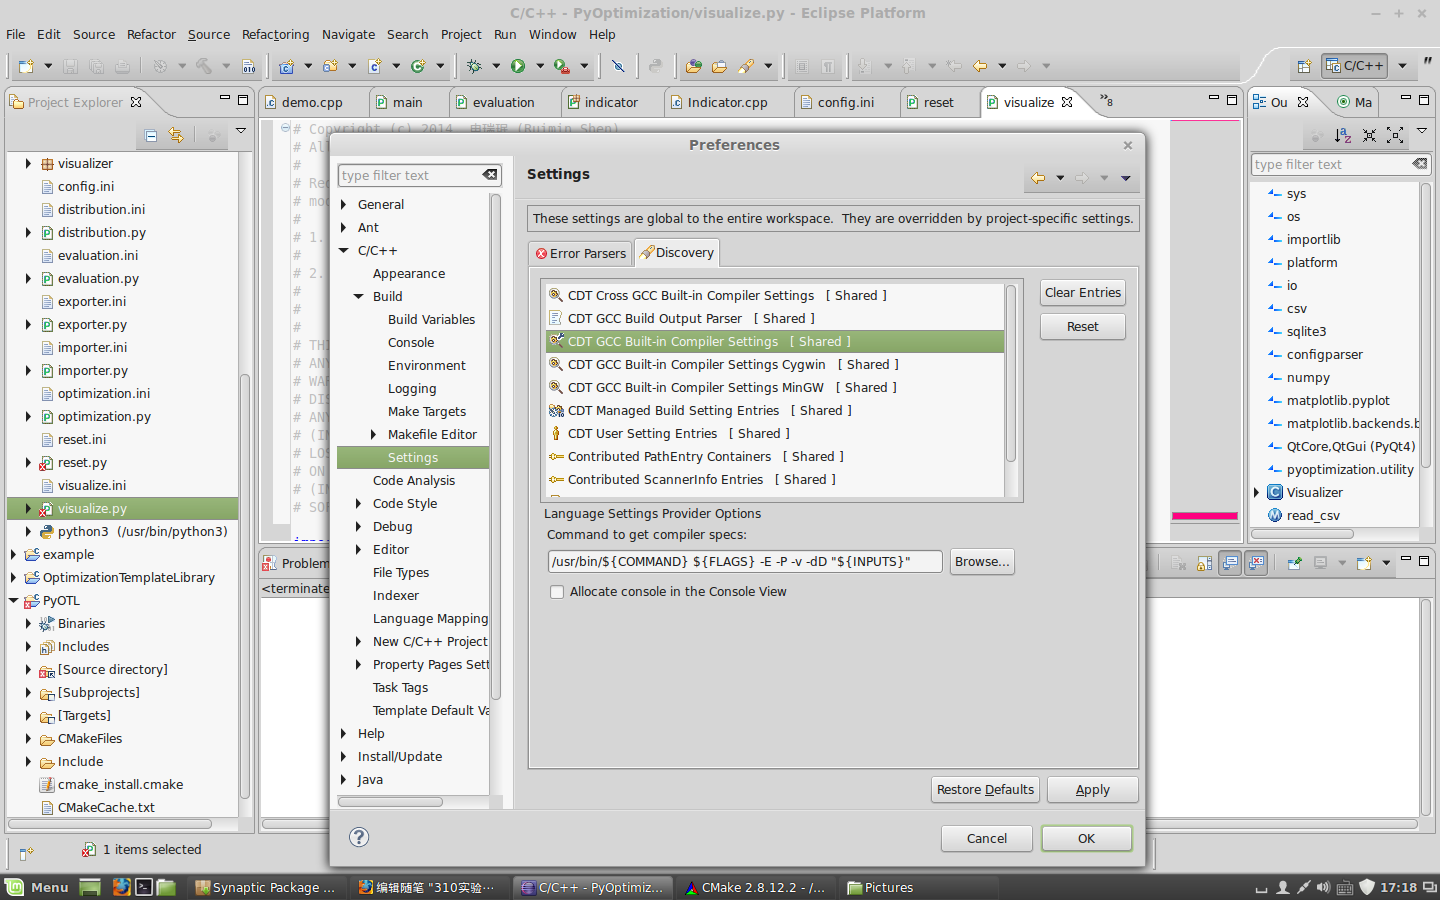
Task: Expand the General preferences node
Action: pos(343,204)
